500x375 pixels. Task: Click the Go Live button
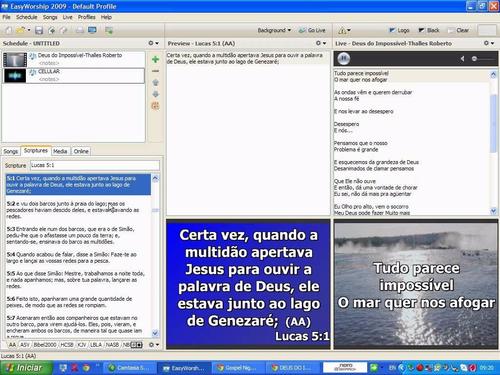tap(312, 30)
